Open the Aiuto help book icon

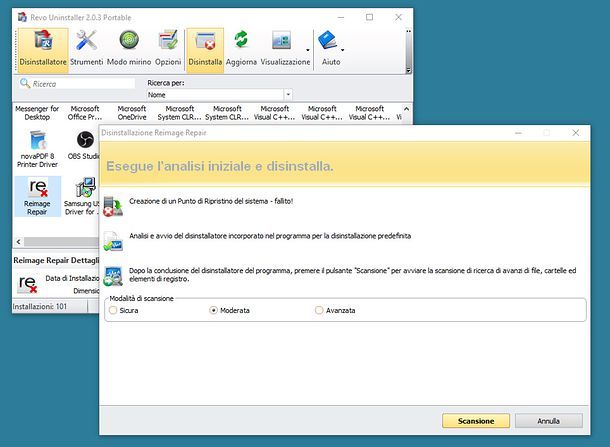tap(328, 40)
